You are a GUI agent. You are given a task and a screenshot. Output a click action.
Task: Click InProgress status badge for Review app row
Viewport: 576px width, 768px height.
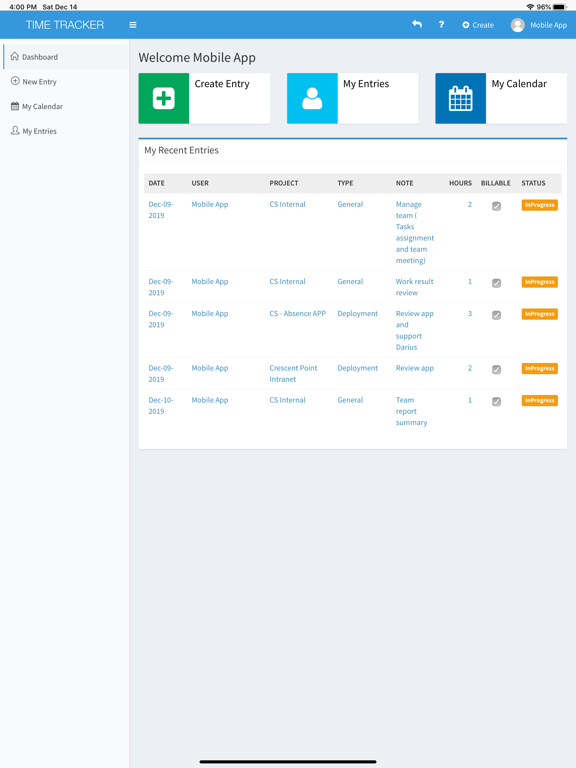pos(539,368)
